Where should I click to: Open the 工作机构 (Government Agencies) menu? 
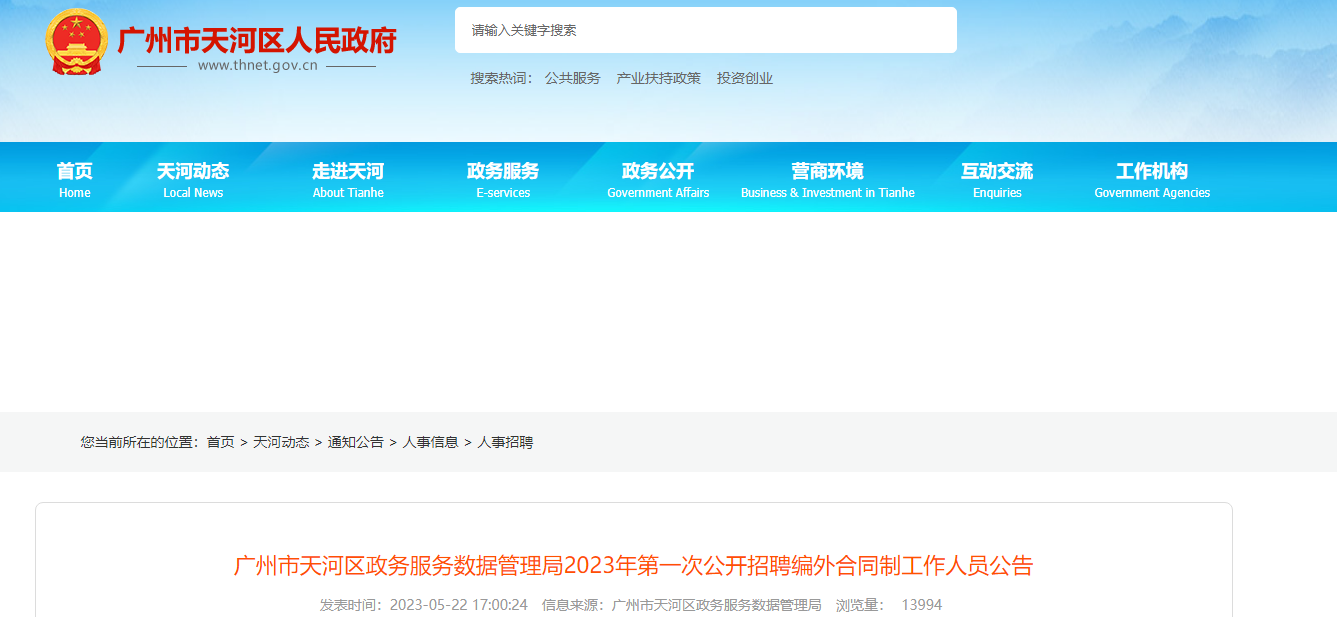(x=1152, y=177)
